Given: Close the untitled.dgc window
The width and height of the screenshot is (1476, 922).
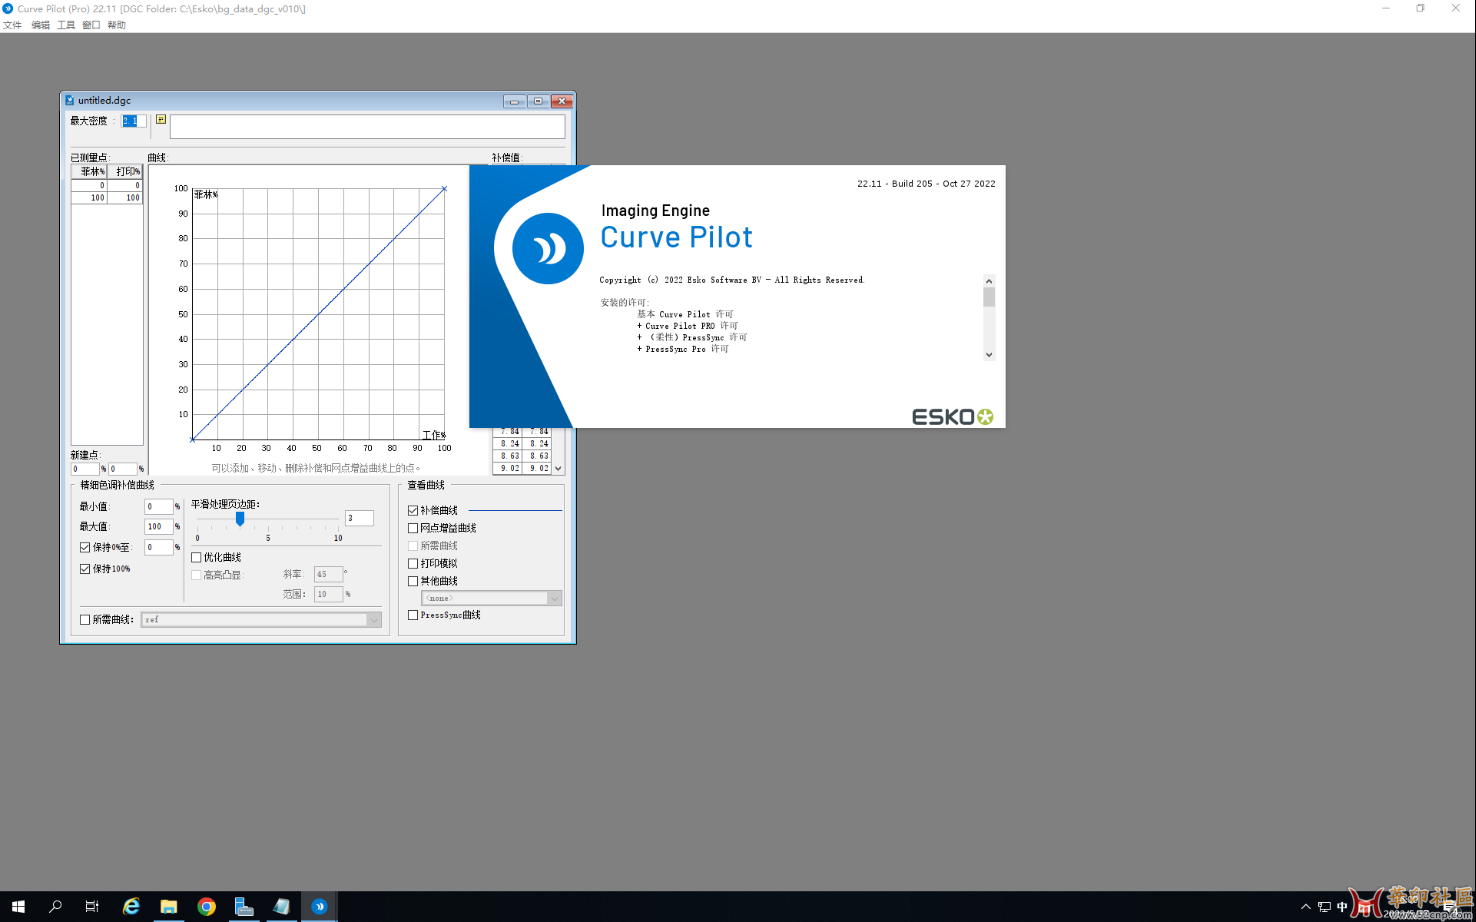Looking at the screenshot, I should tap(562, 101).
